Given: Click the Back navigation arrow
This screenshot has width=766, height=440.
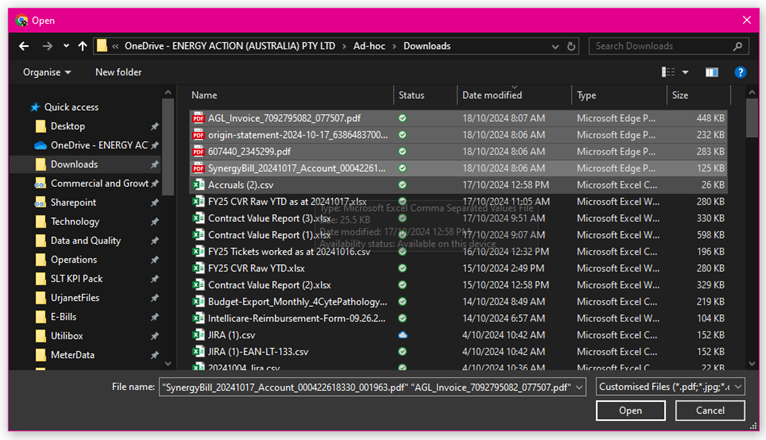Looking at the screenshot, I should (25, 46).
